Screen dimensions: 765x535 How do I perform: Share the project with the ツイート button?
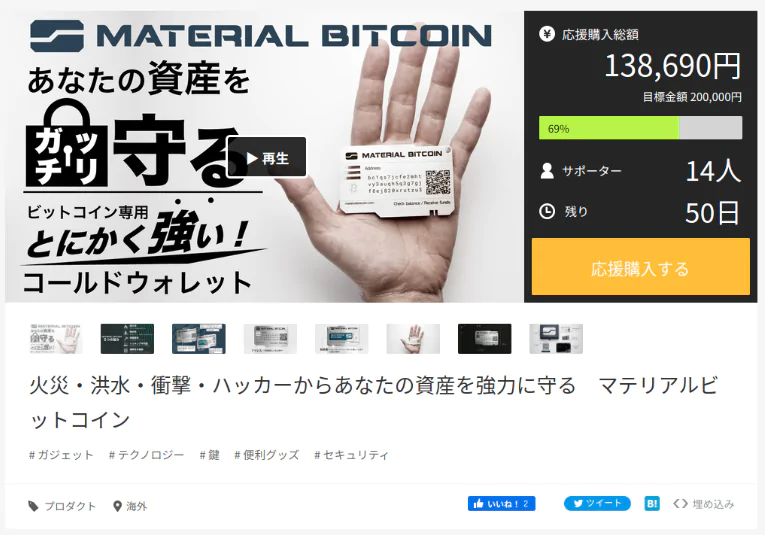[597, 504]
